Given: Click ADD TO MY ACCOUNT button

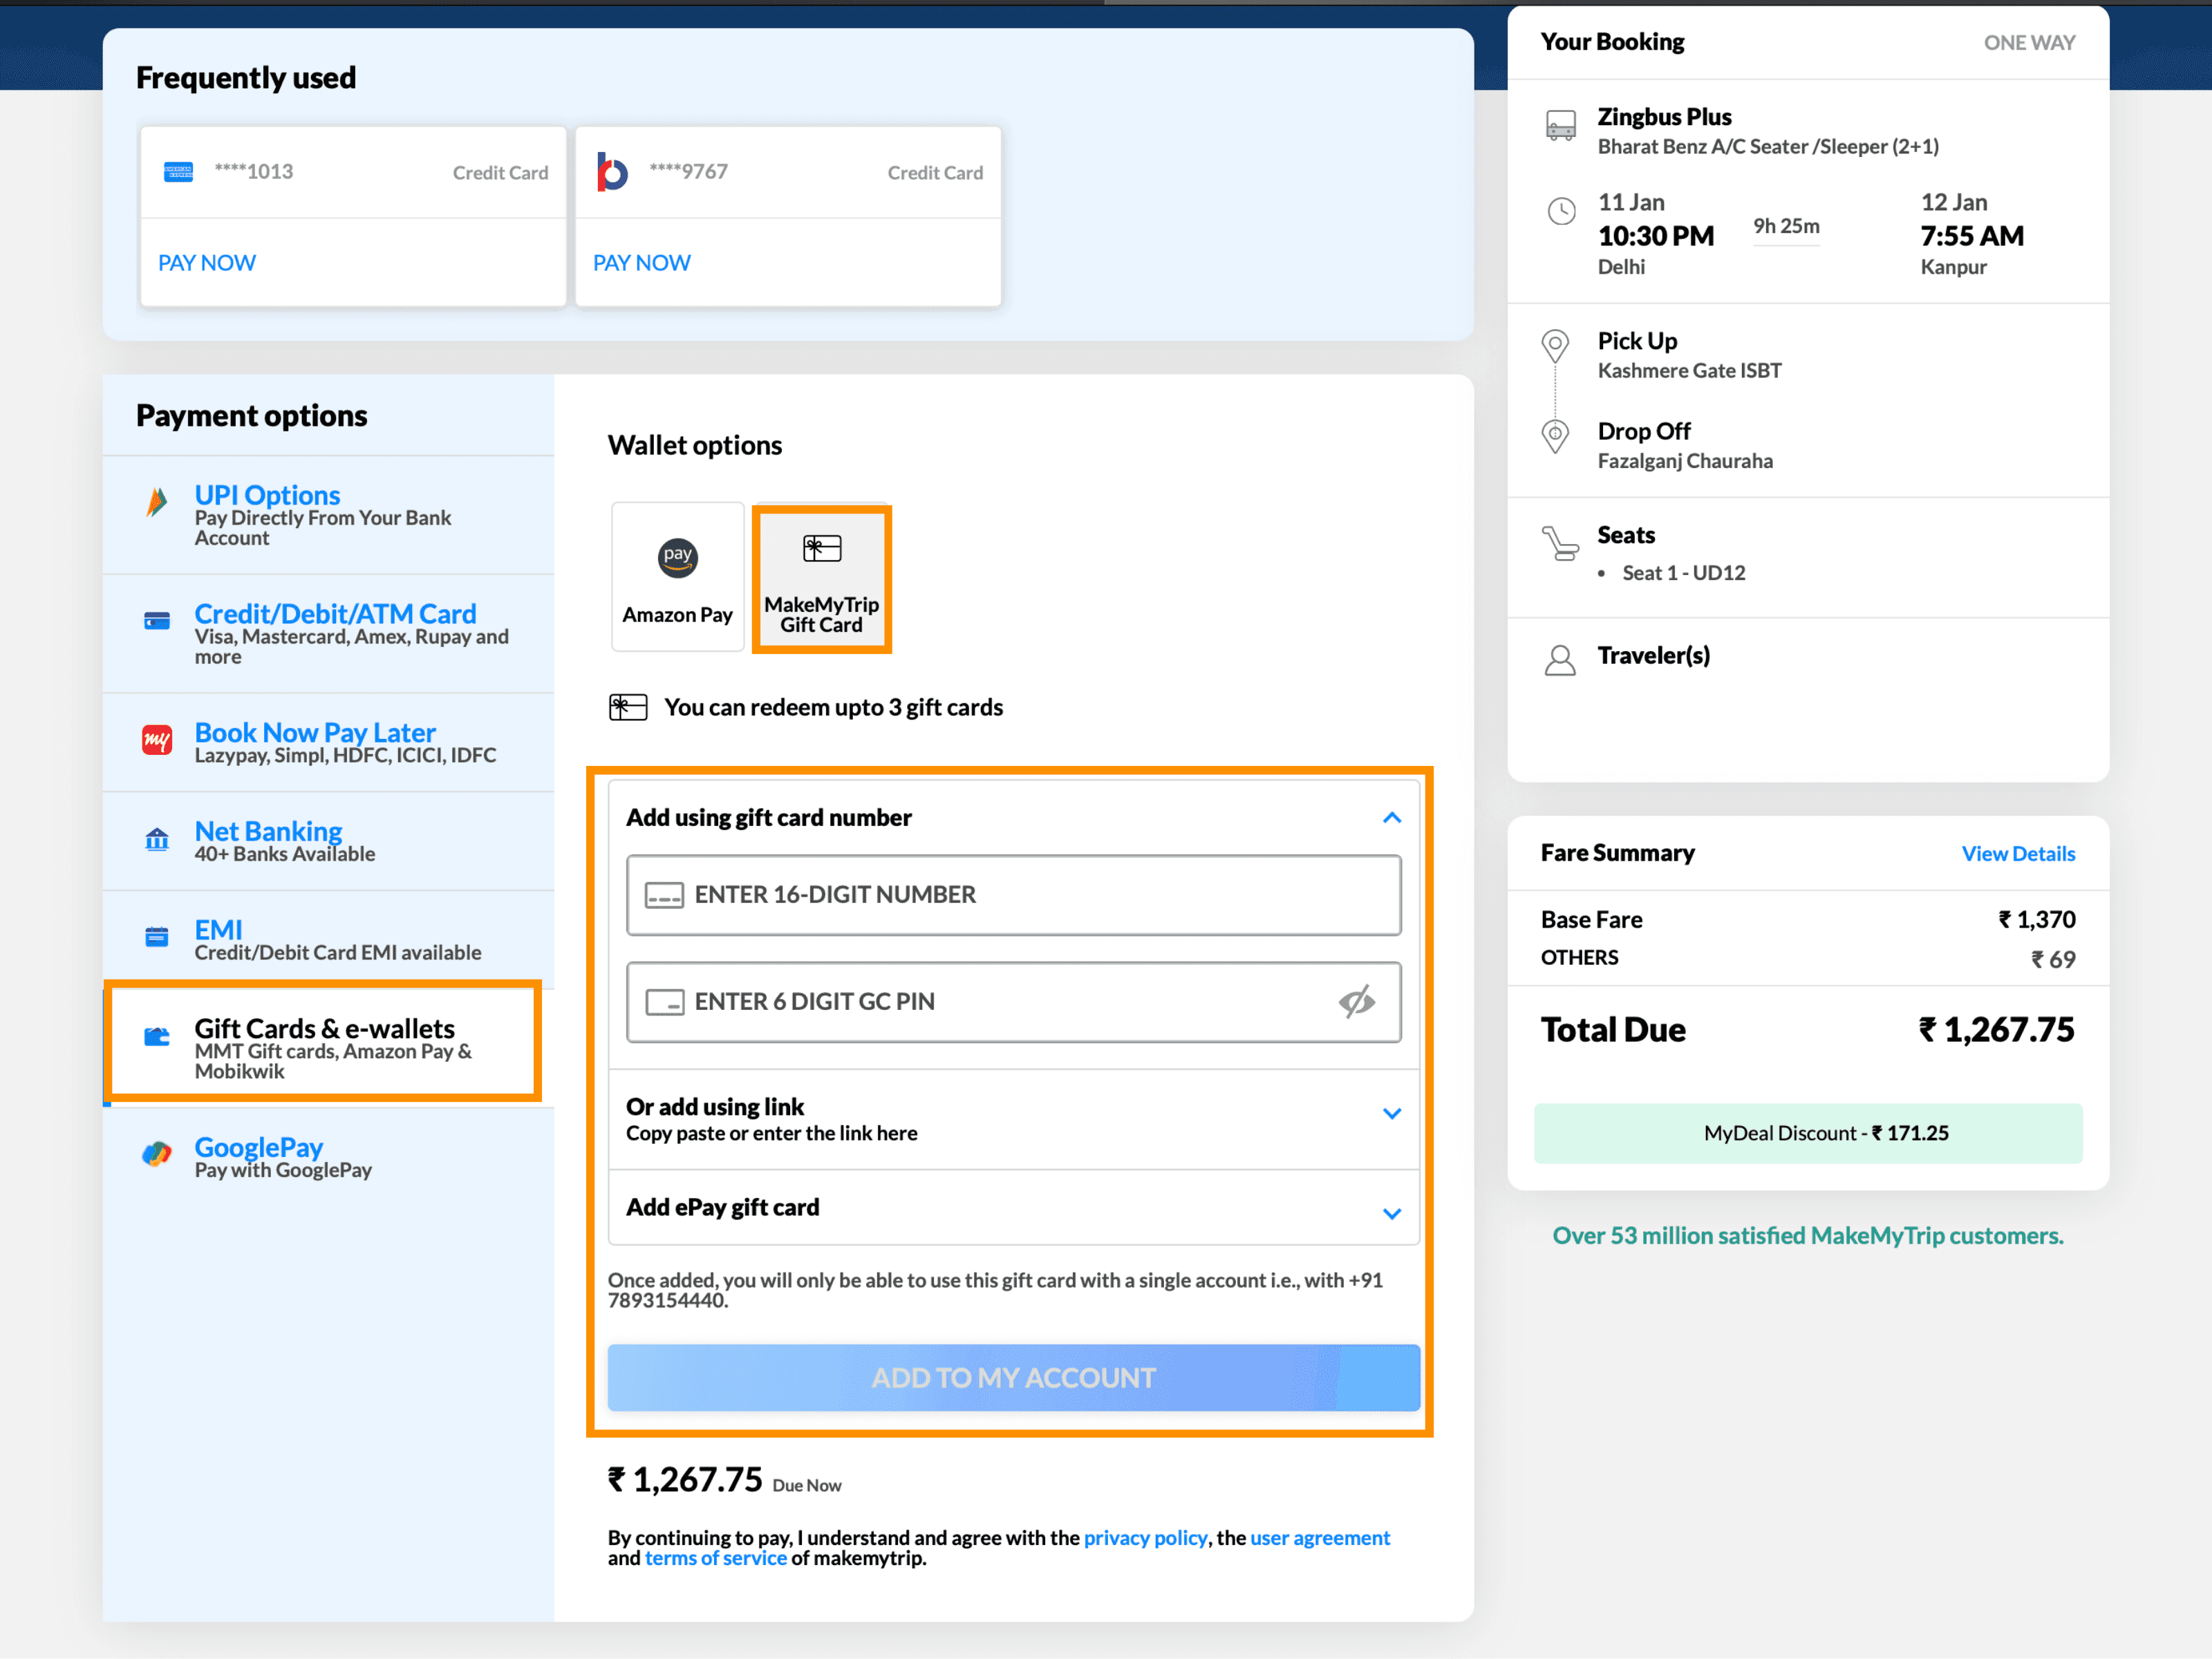Looking at the screenshot, I should point(1014,1378).
